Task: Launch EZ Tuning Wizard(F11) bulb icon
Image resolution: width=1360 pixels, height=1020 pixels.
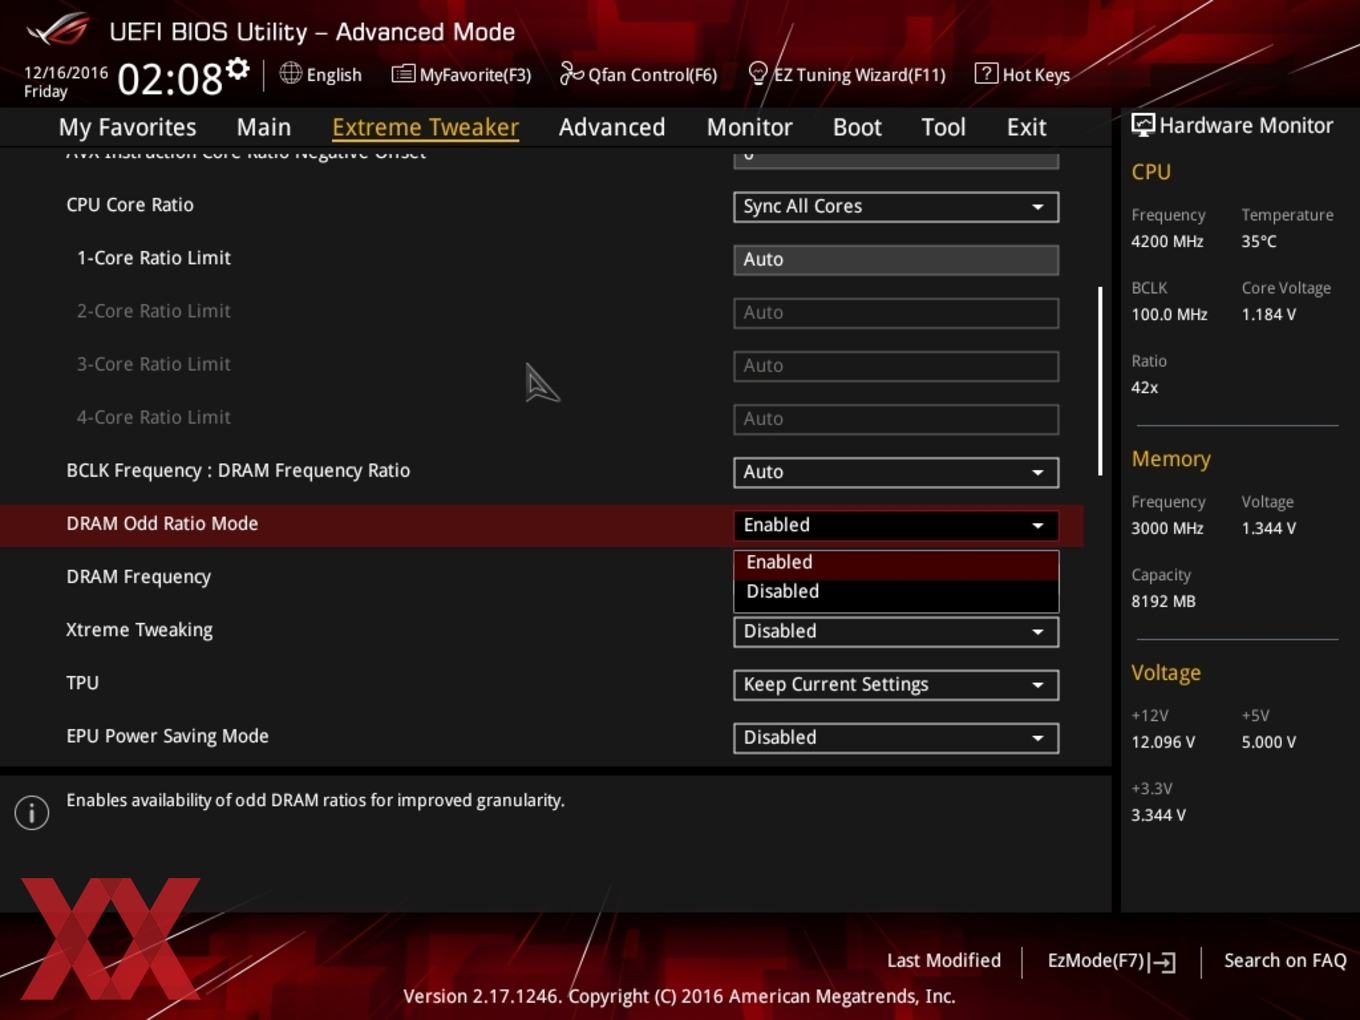Action: [x=758, y=73]
